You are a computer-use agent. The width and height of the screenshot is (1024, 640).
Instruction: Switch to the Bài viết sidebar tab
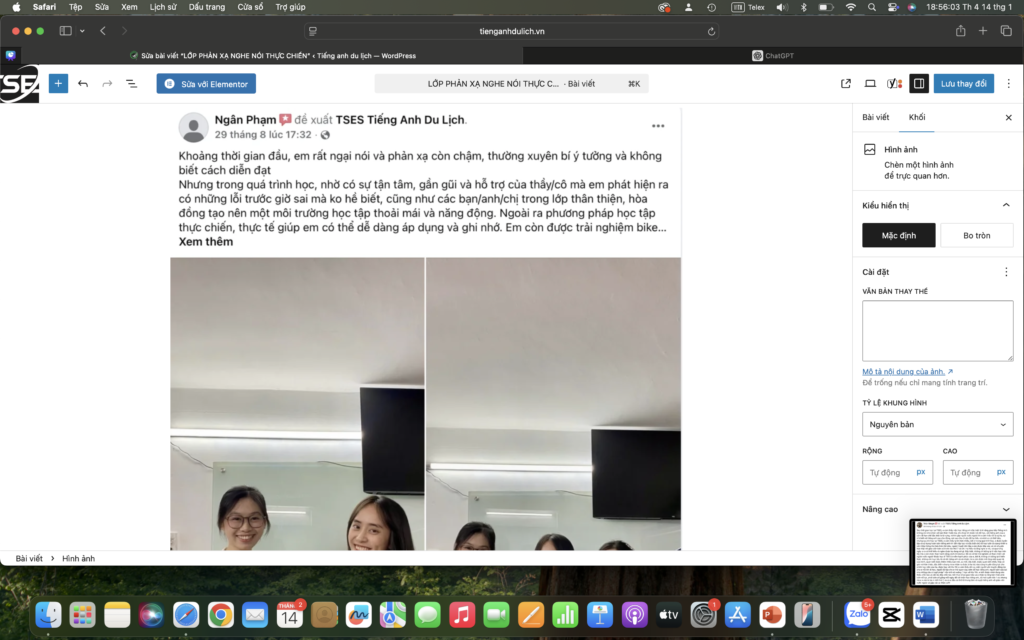875,117
